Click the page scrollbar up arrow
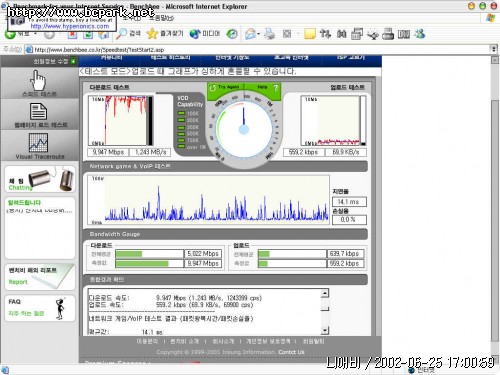Viewport: 500px width, 375px height. [x=495, y=60]
